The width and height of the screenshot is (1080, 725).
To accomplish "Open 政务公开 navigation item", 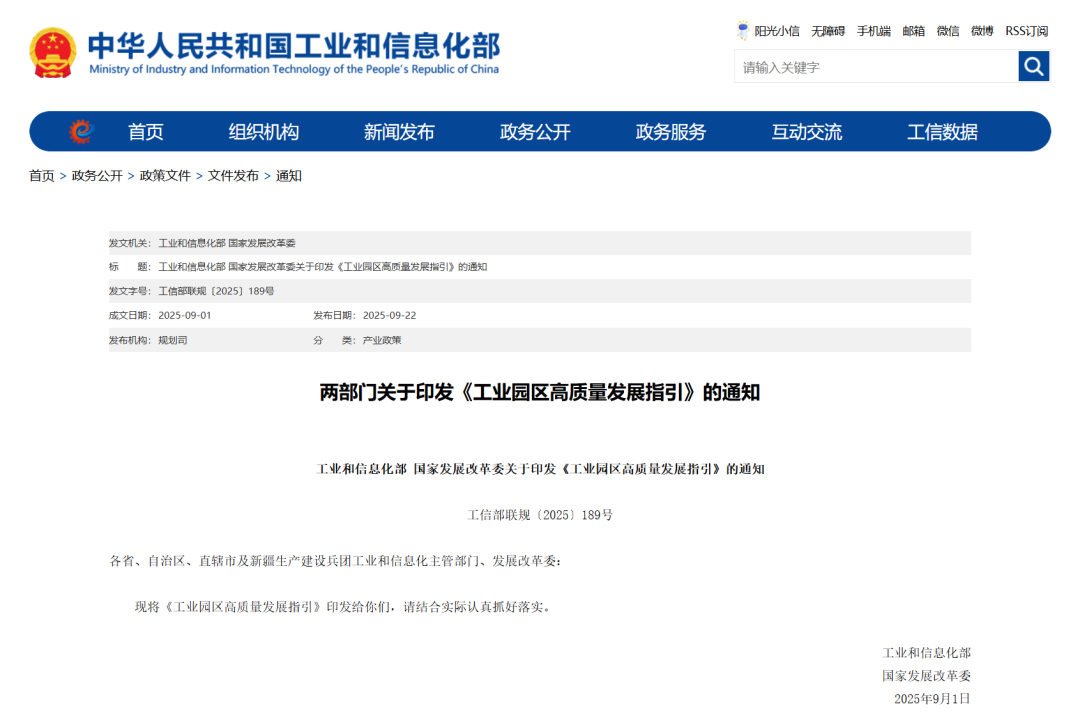I will (535, 132).
